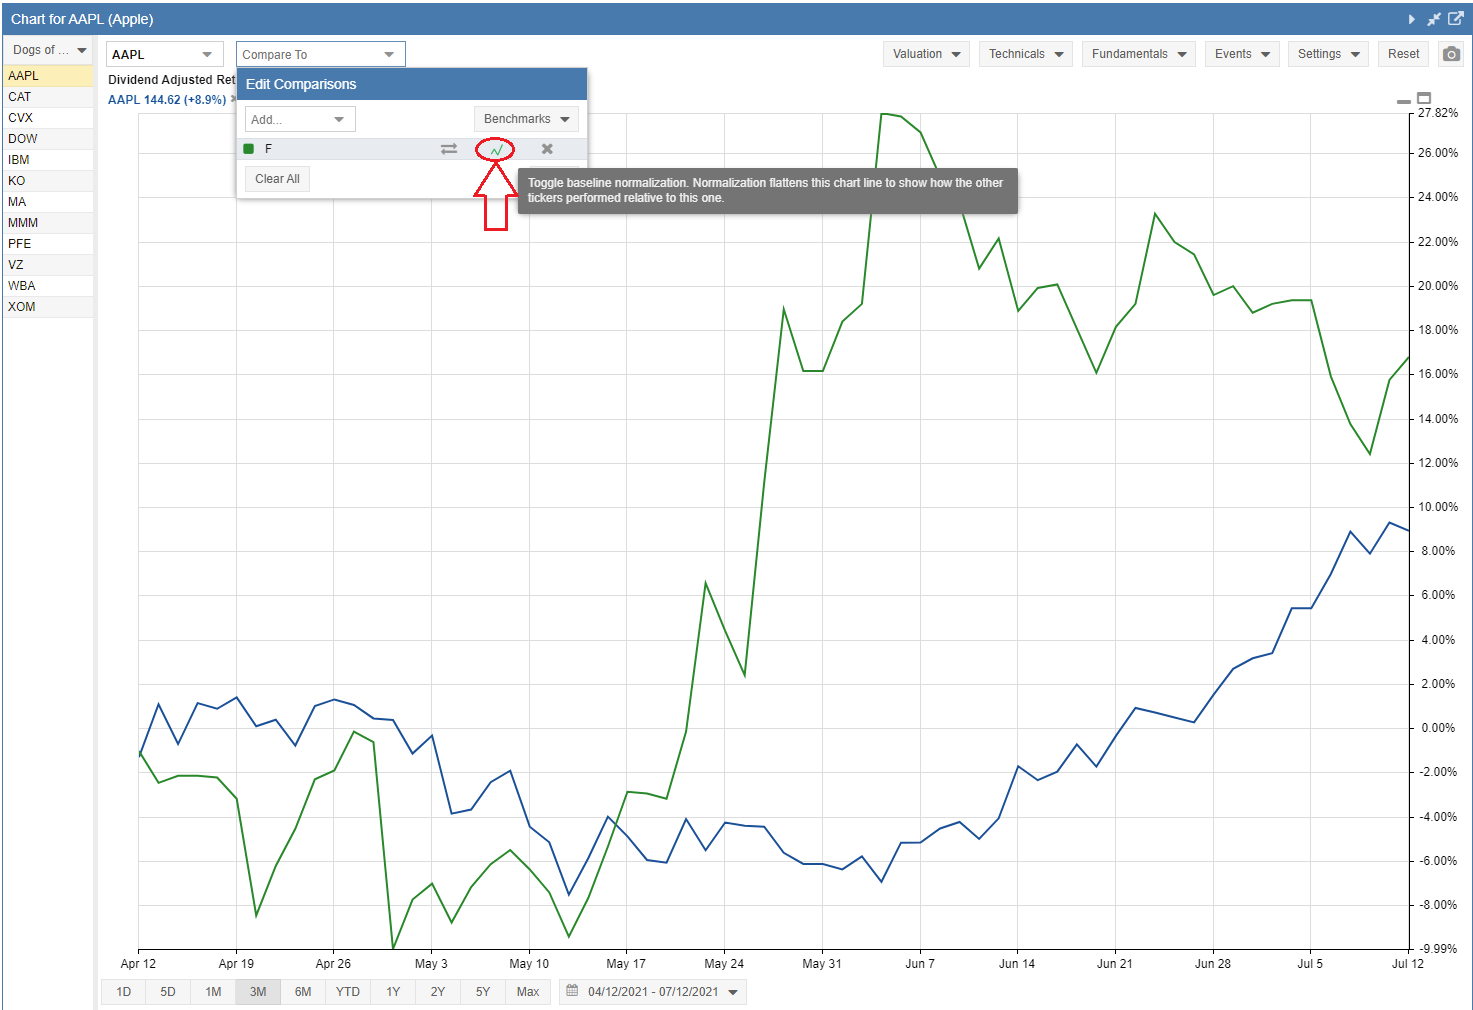Select the 5D time range
1473x1010 pixels.
[168, 992]
